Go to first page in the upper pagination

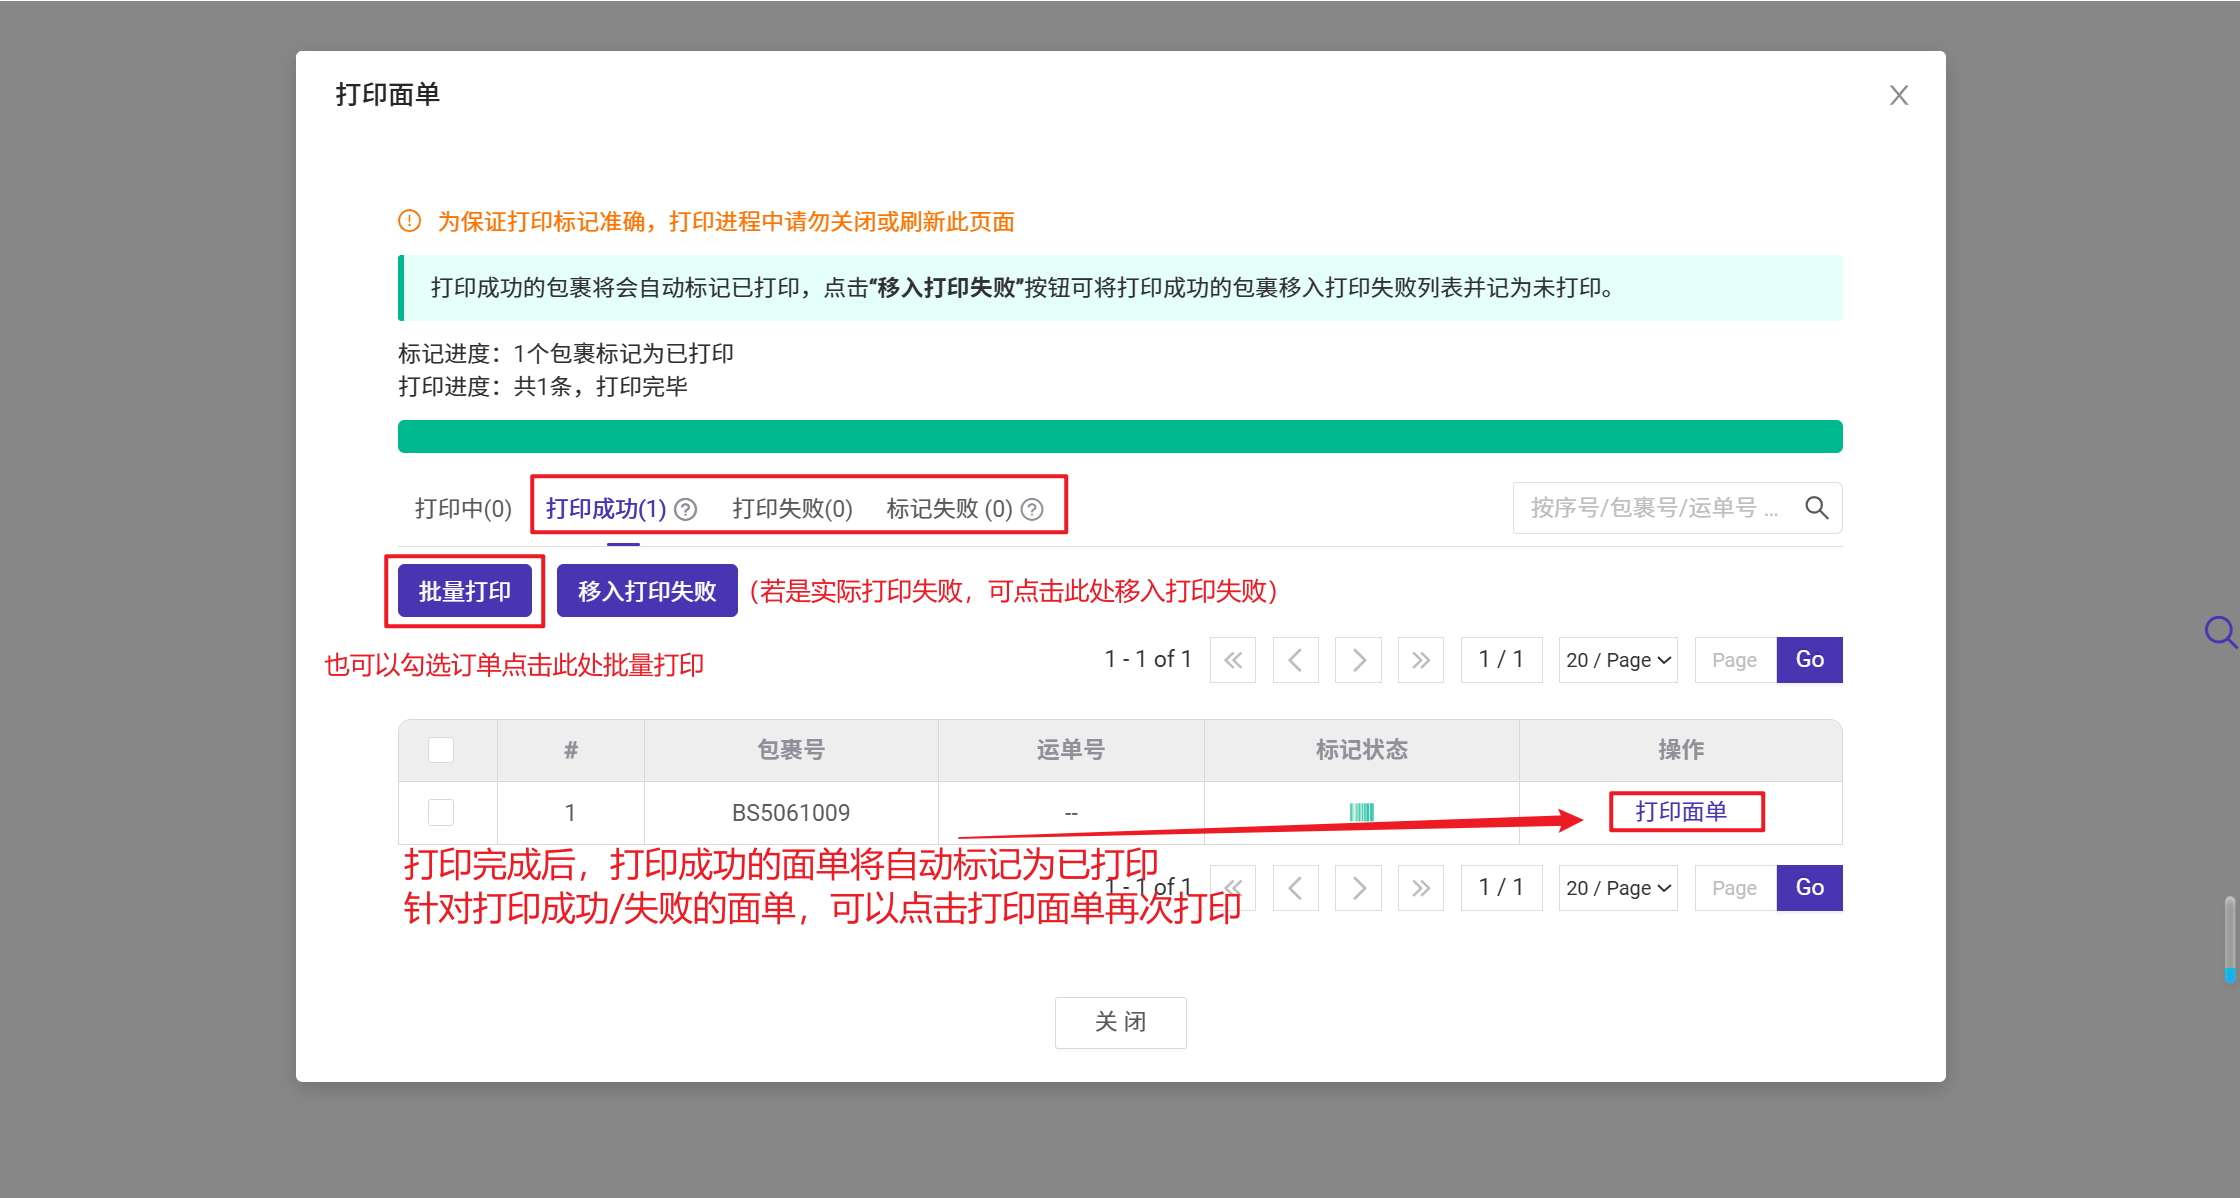click(x=1233, y=660)
